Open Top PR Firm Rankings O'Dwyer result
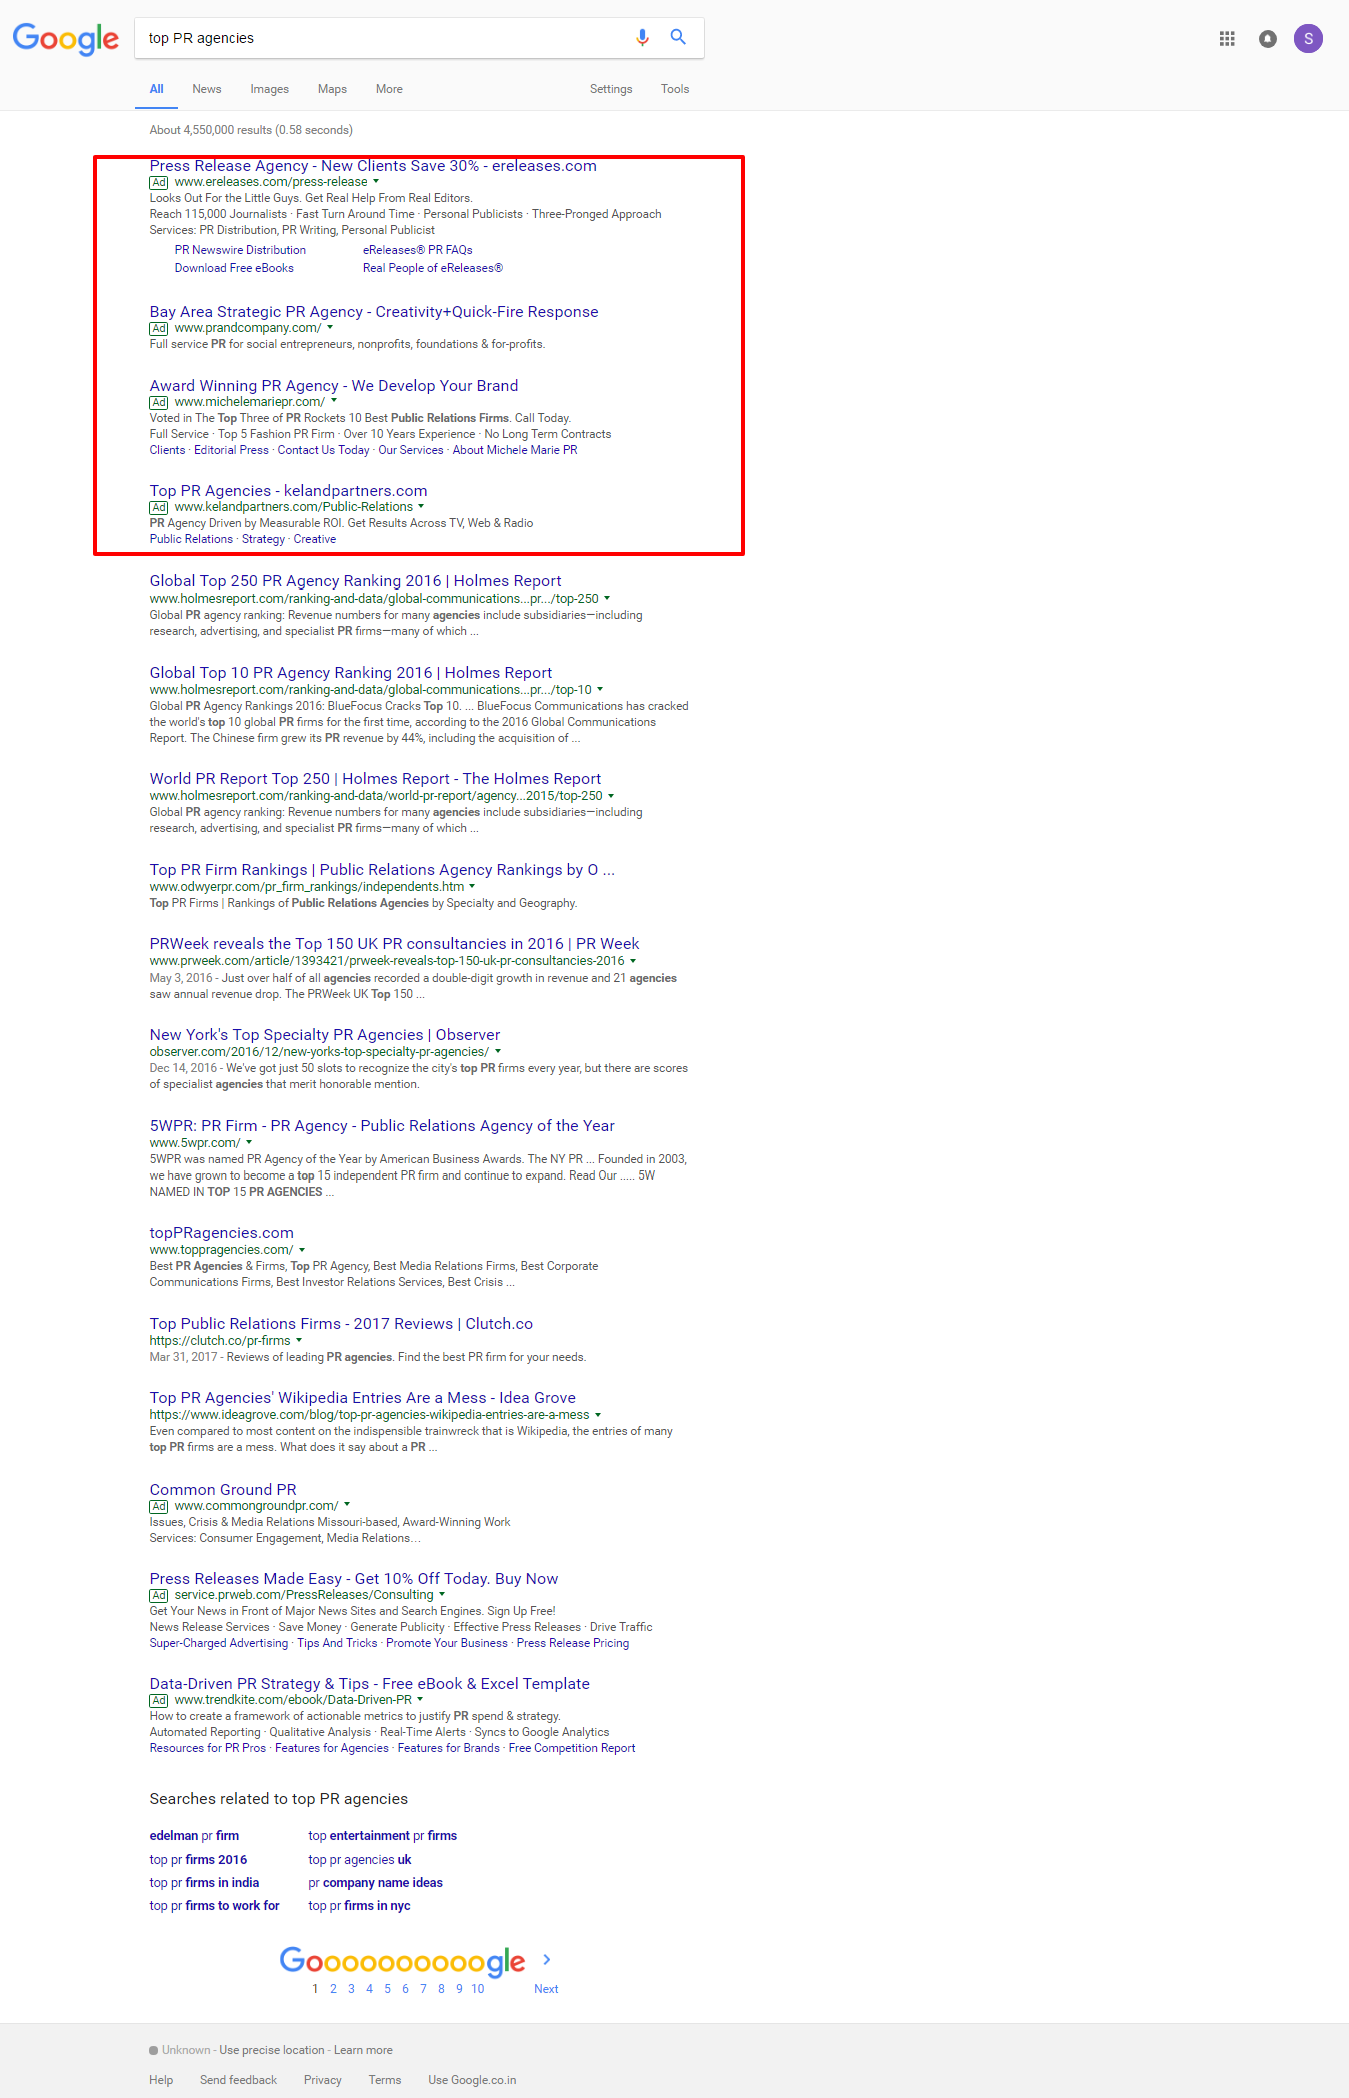The width and height of the screenshot is (1349, 2098). tap(382, 870)
